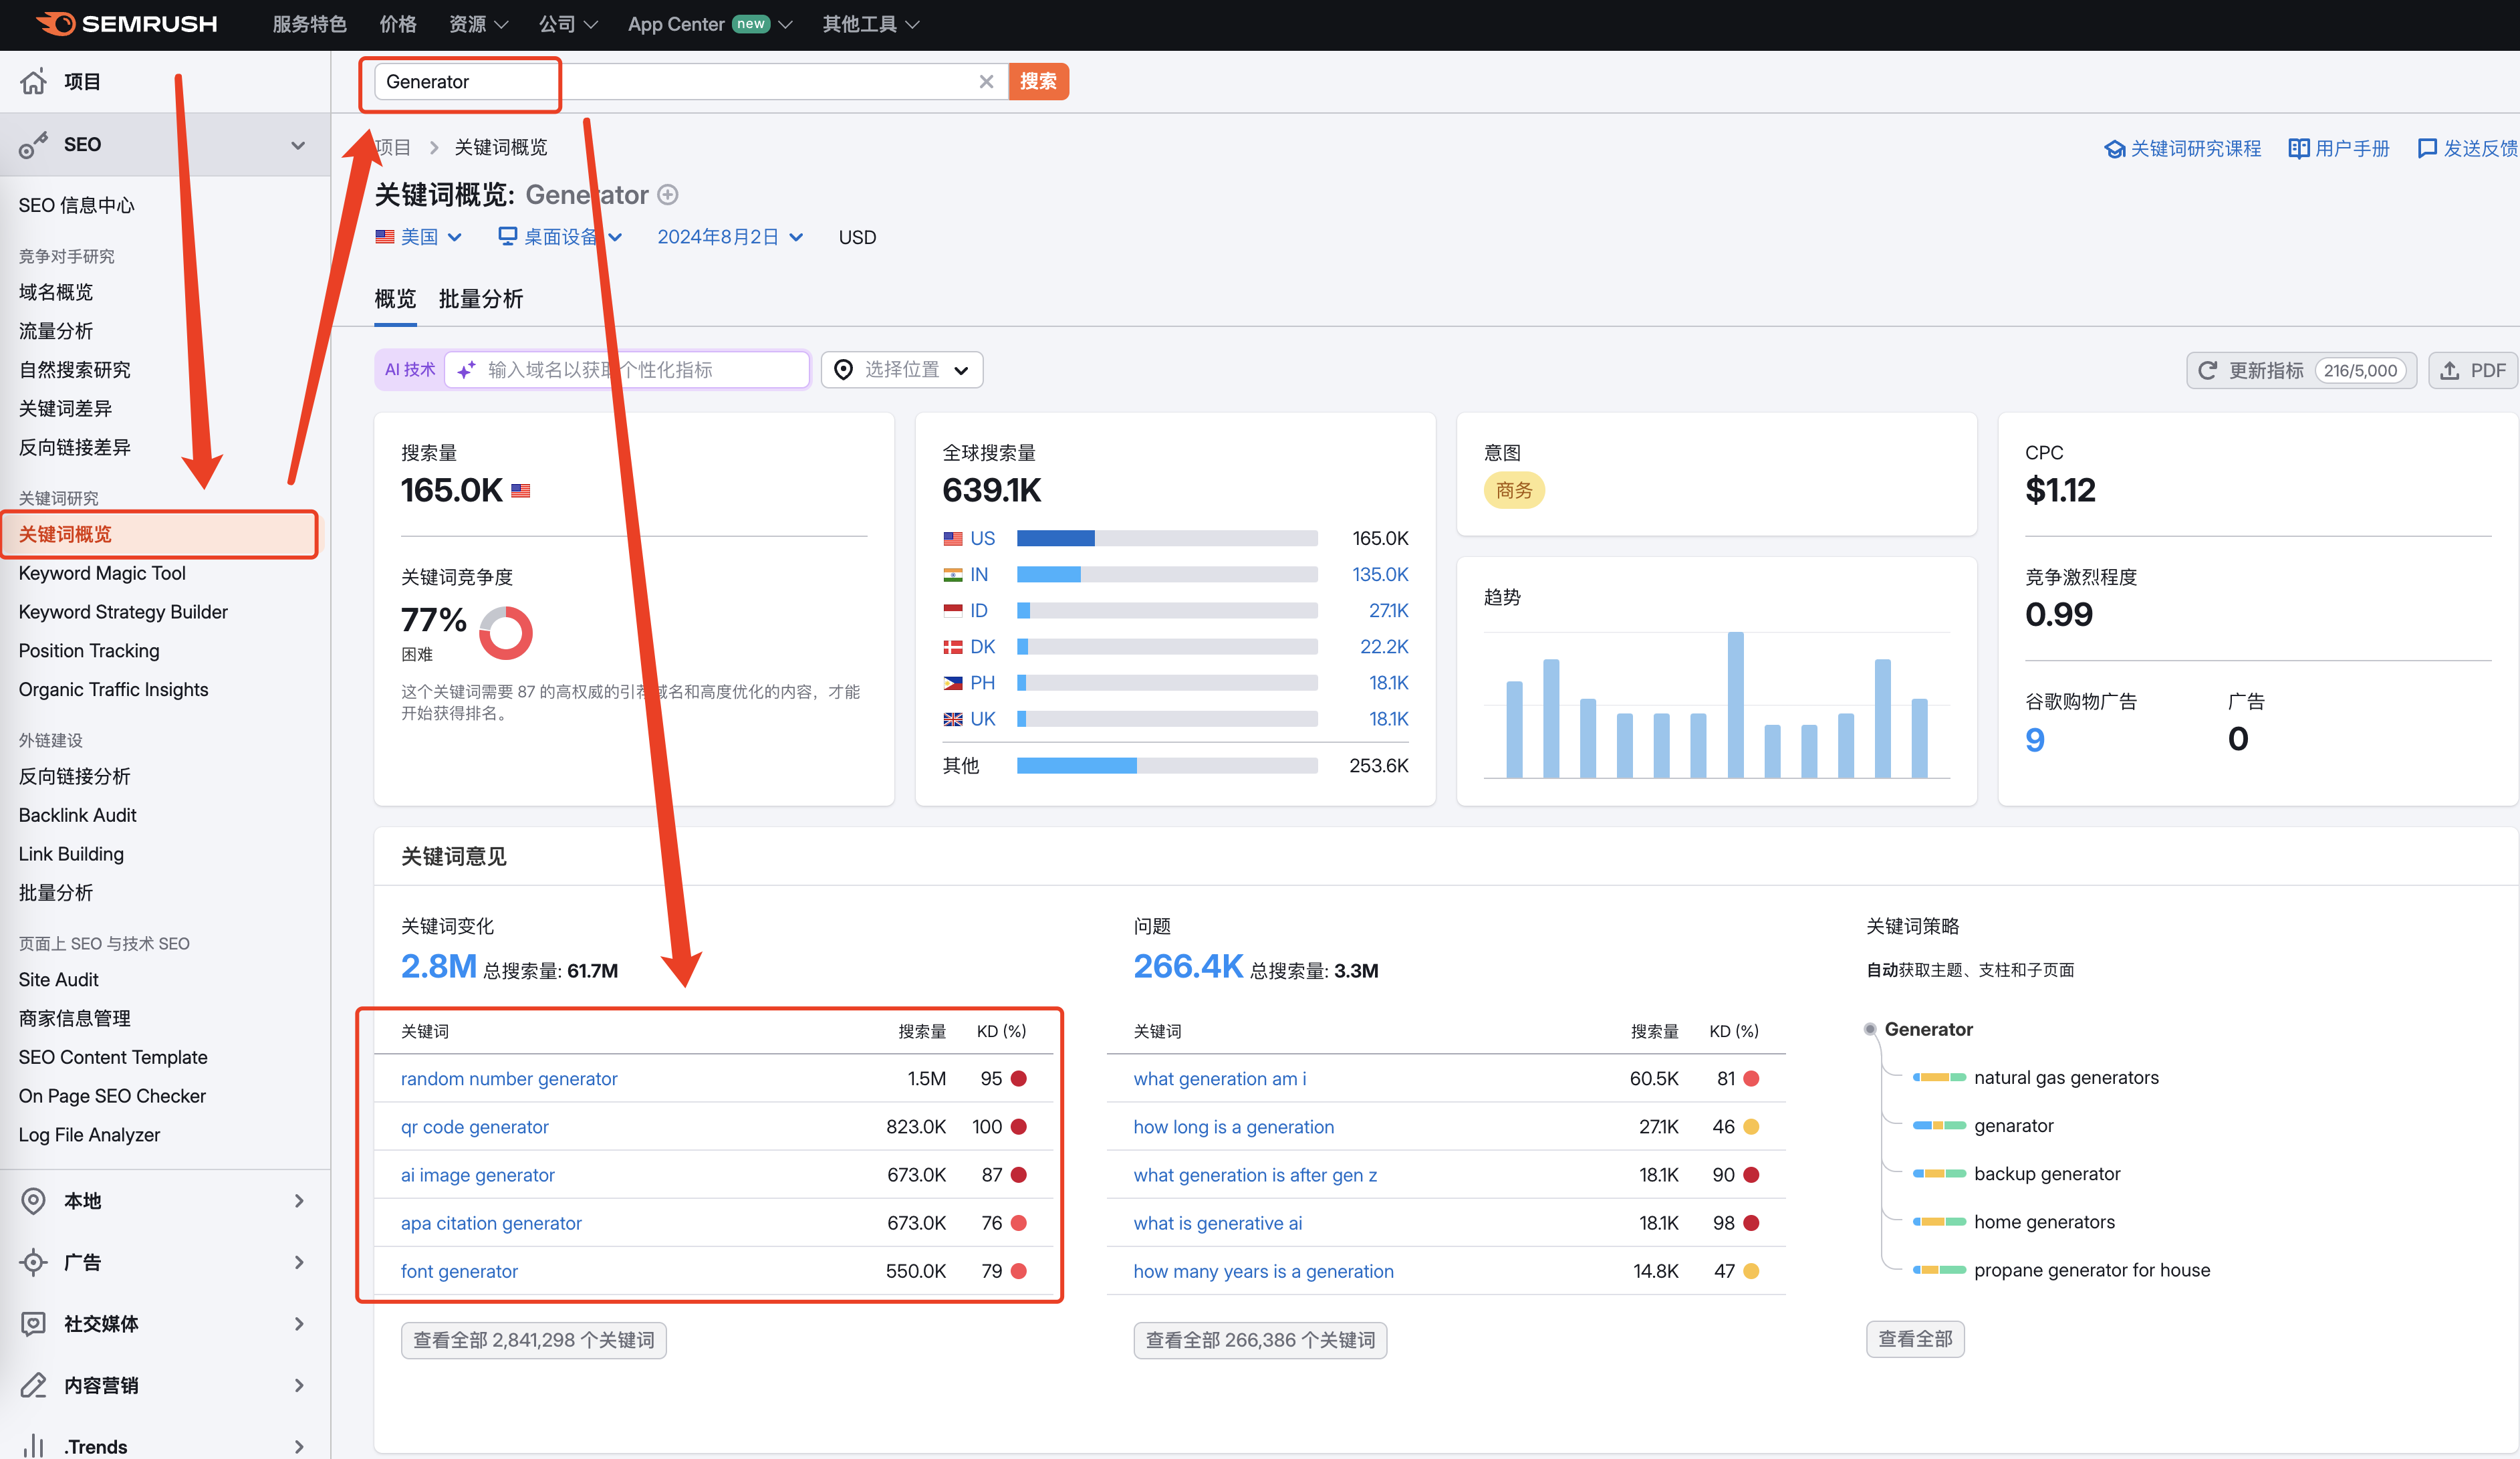Clear the search box with the X icon
Viewport: 2520px width, 1459px height.
tap(986, 82)
